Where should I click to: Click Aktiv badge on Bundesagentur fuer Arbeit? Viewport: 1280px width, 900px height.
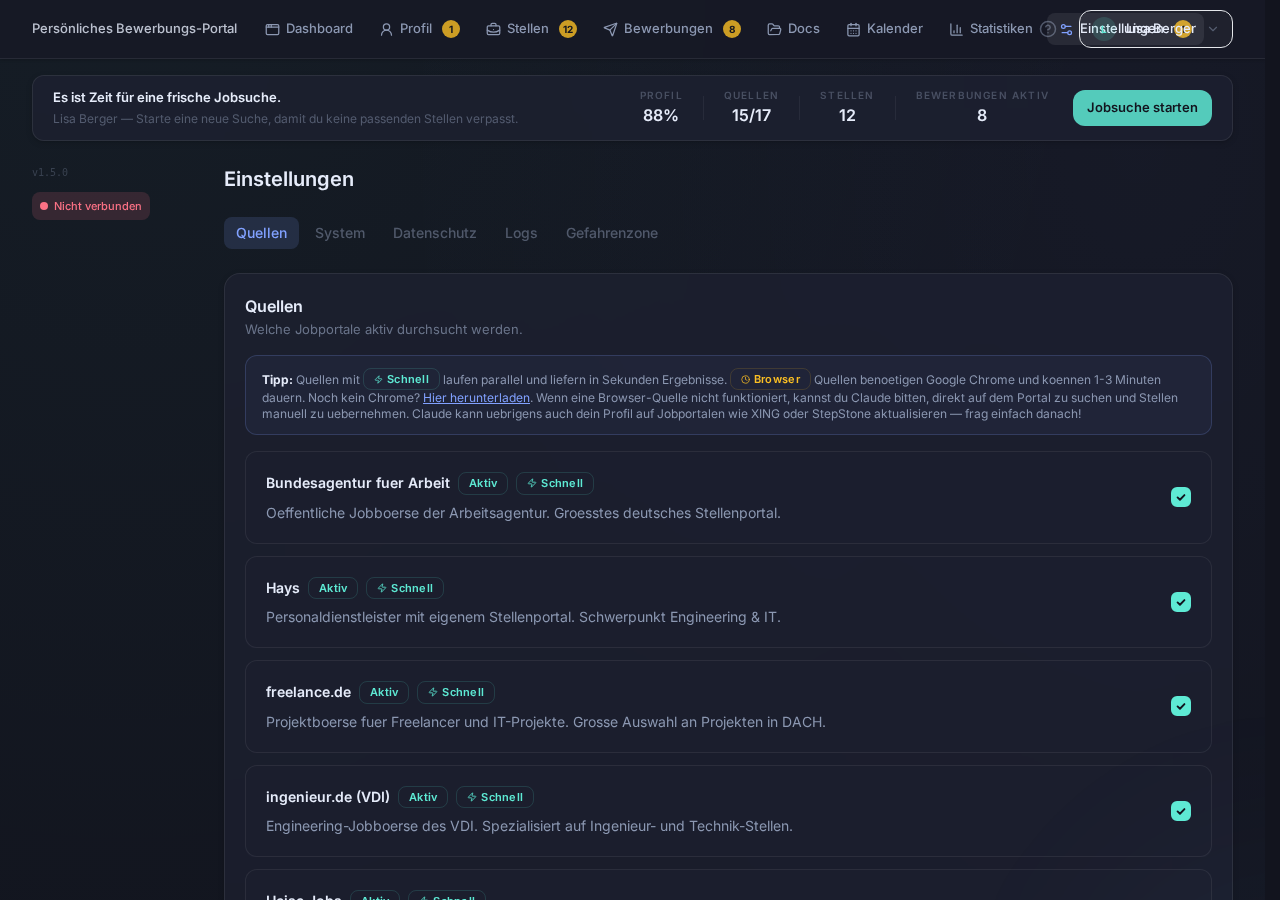(483, 483)
